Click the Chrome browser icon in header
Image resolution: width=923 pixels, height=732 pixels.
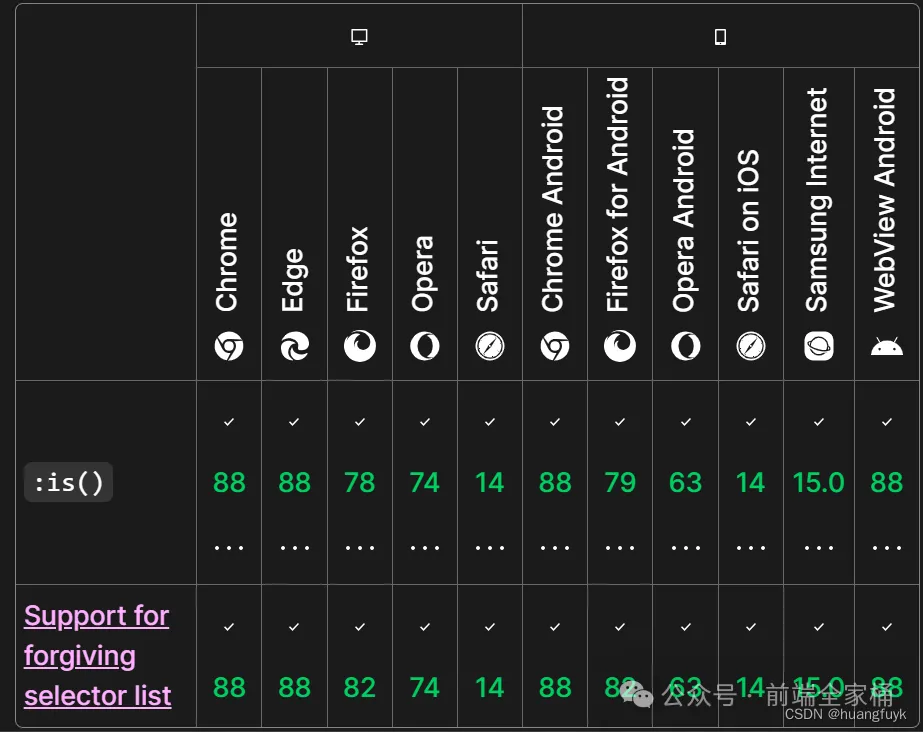(229, 346)
